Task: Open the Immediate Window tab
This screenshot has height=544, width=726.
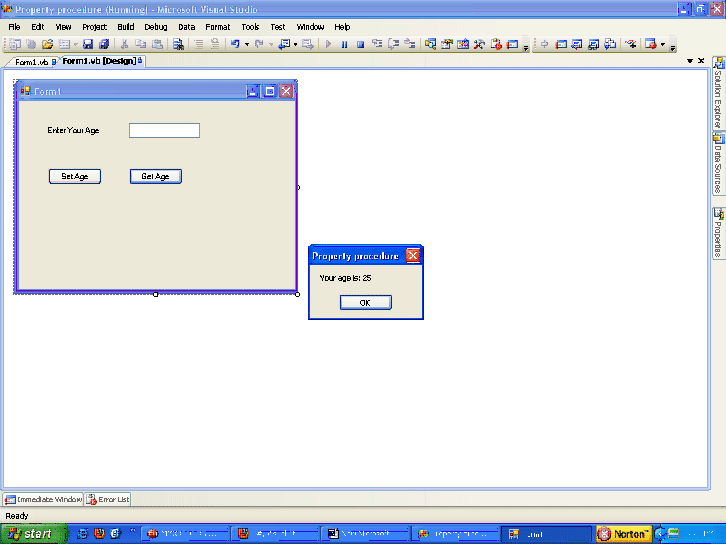Action: pyautogui.click(x=43, y=499)
